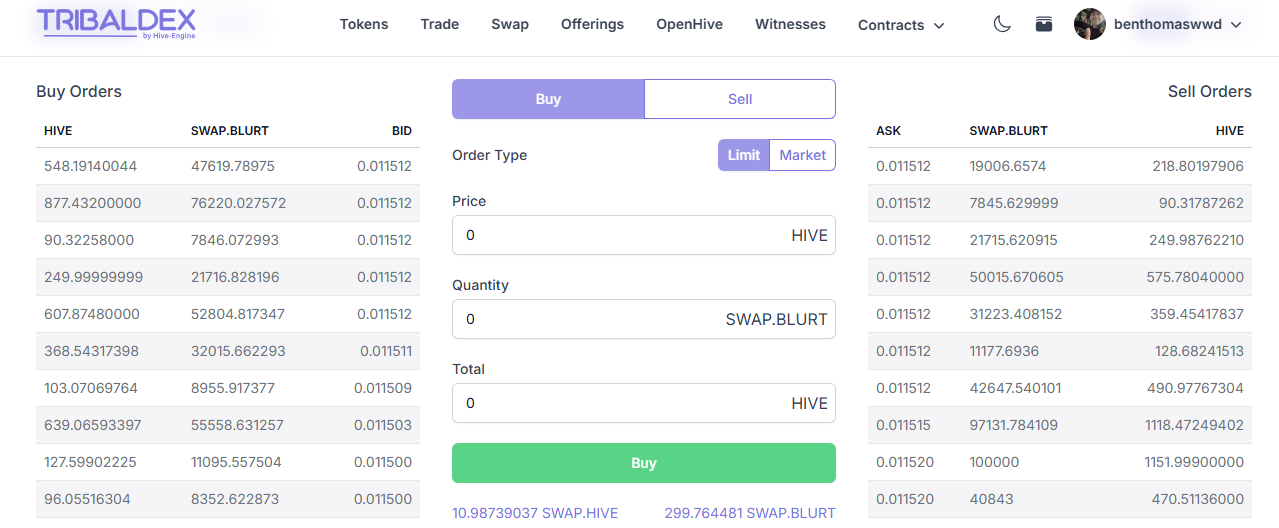Click the 10.98739037 SWAP.HIVE balance link
This screenshot has height=528, width=1279.
click(535, 513)
